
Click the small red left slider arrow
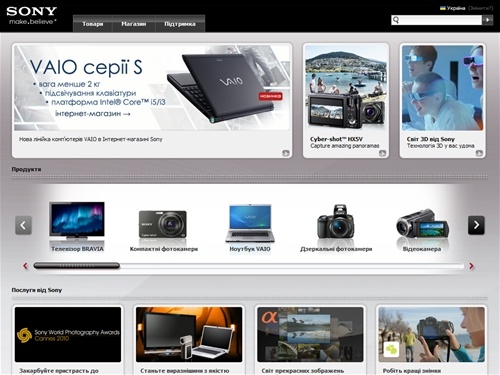click(x=25, y=266)
